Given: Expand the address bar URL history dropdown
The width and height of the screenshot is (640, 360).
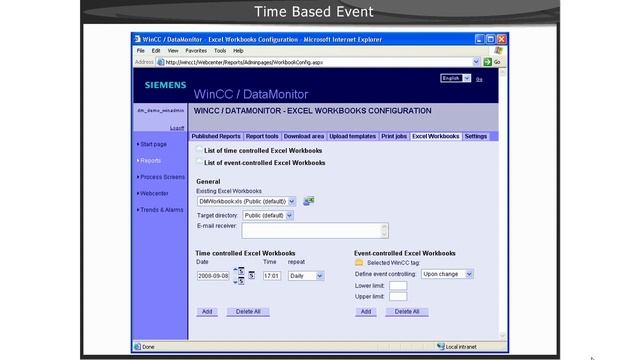Looking at the screenshot, I should [476, 62].
